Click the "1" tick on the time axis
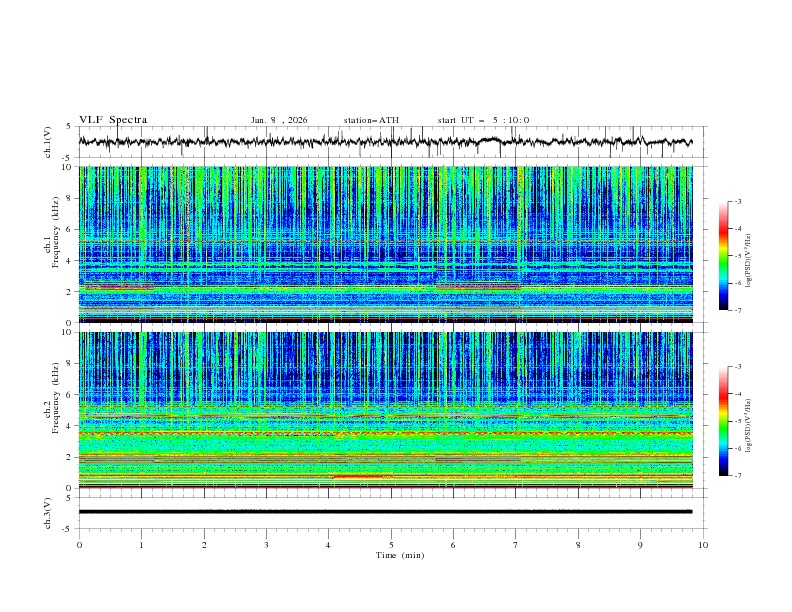The width and height of the screenshot is (792, 612). 141,545
